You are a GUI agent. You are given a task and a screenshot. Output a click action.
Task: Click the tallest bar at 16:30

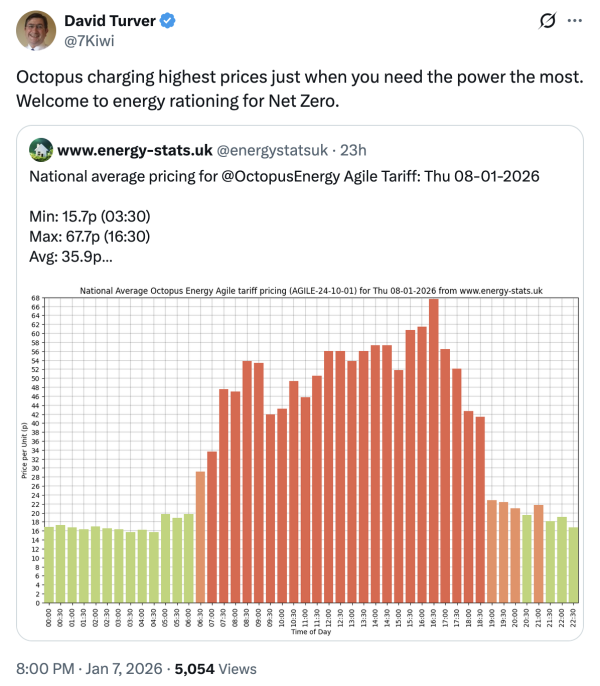(x=433, y=451)
